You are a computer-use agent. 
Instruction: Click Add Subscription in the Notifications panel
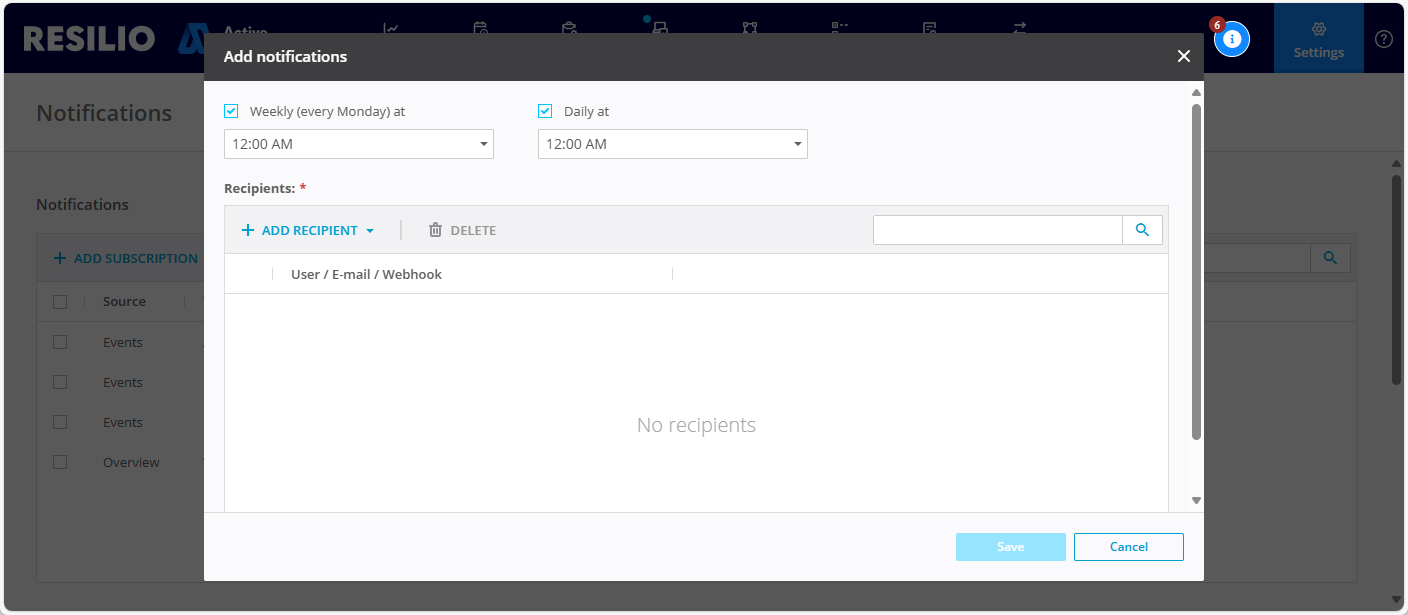coord(126,257)
